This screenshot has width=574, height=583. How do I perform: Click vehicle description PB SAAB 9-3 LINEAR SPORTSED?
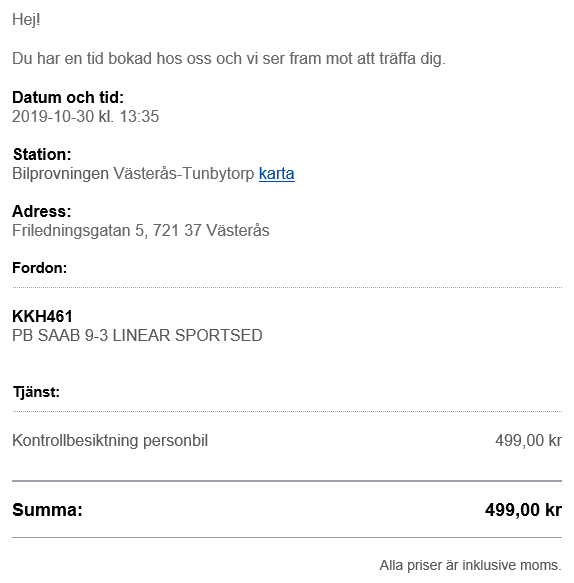(137, 335)
